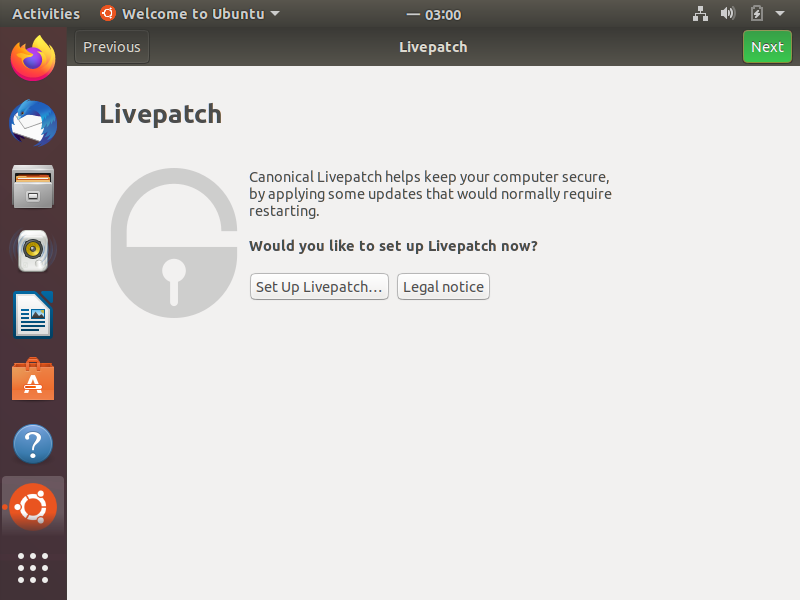
Task: Open the Files manager dock icon
Action: pyautogui.click(x=33, y=187)
